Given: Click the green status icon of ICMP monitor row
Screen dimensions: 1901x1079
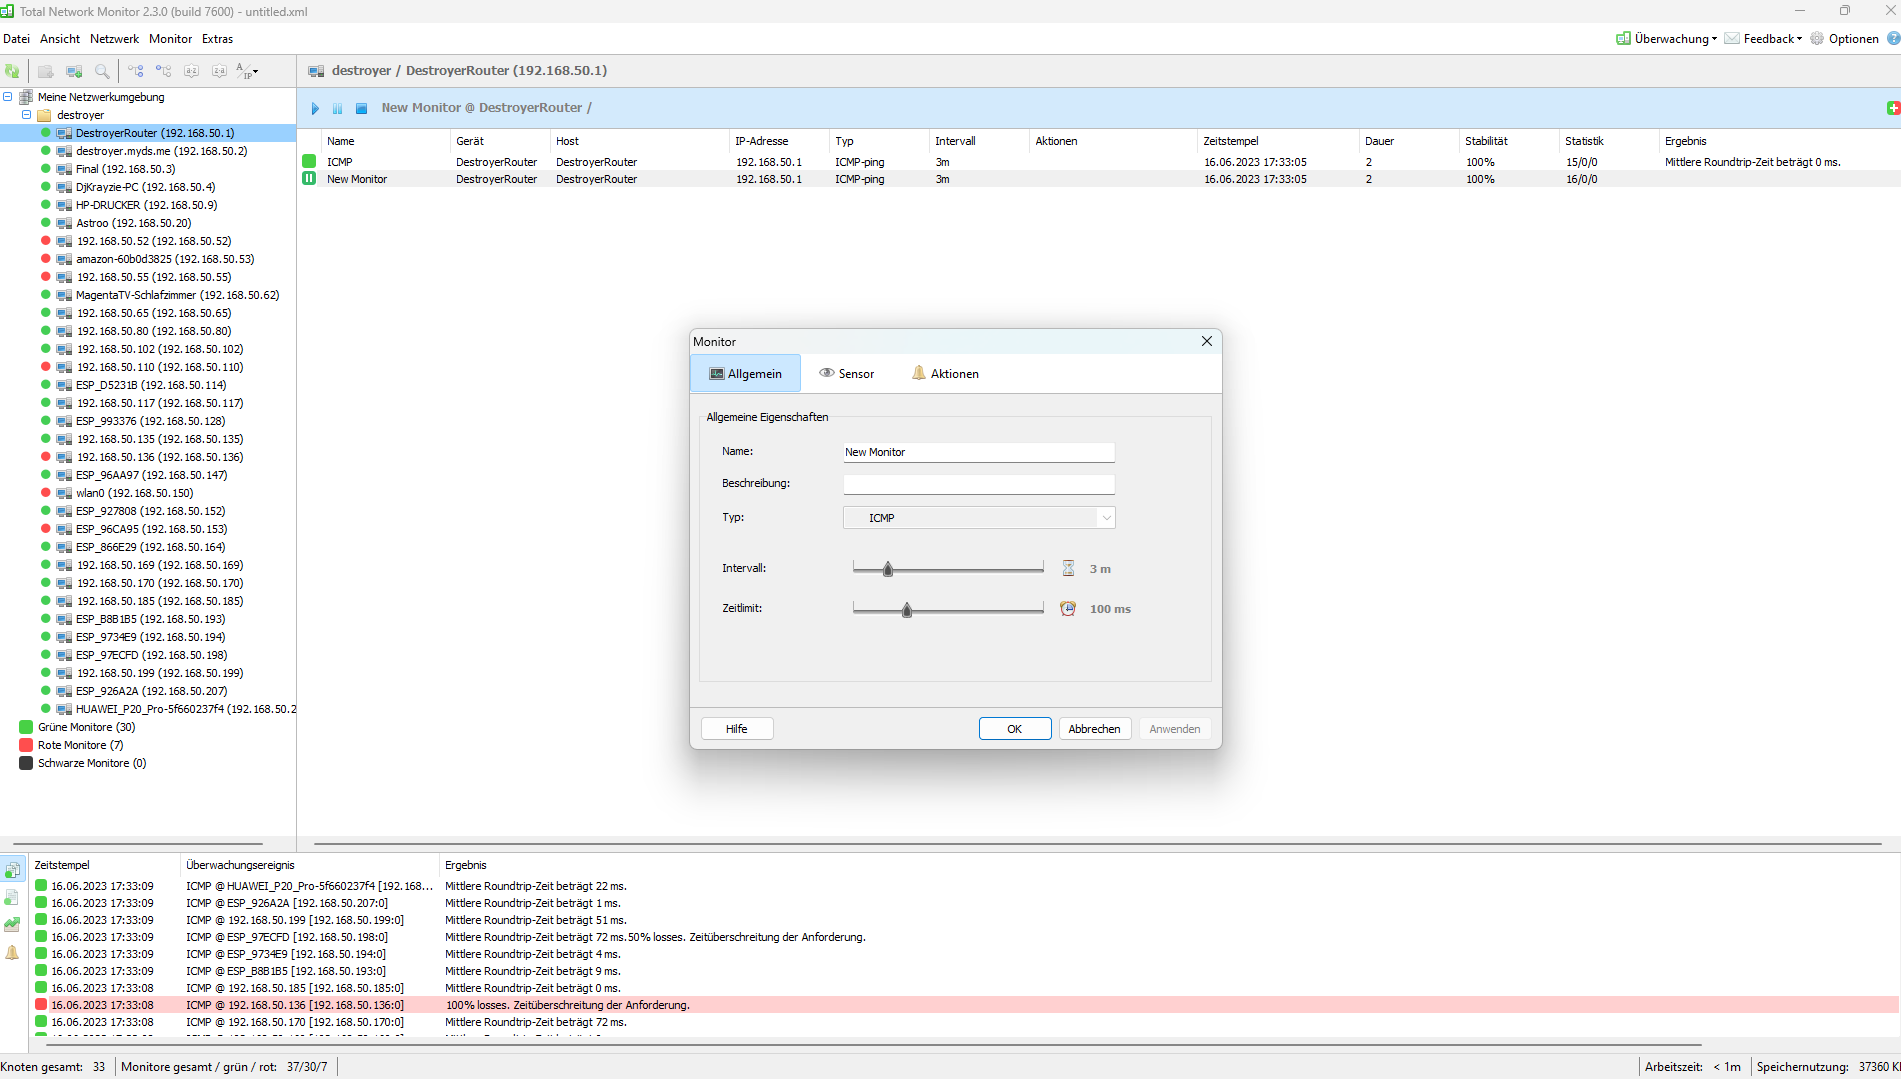Looking at the screenshot, I should (x=309, y=161).
